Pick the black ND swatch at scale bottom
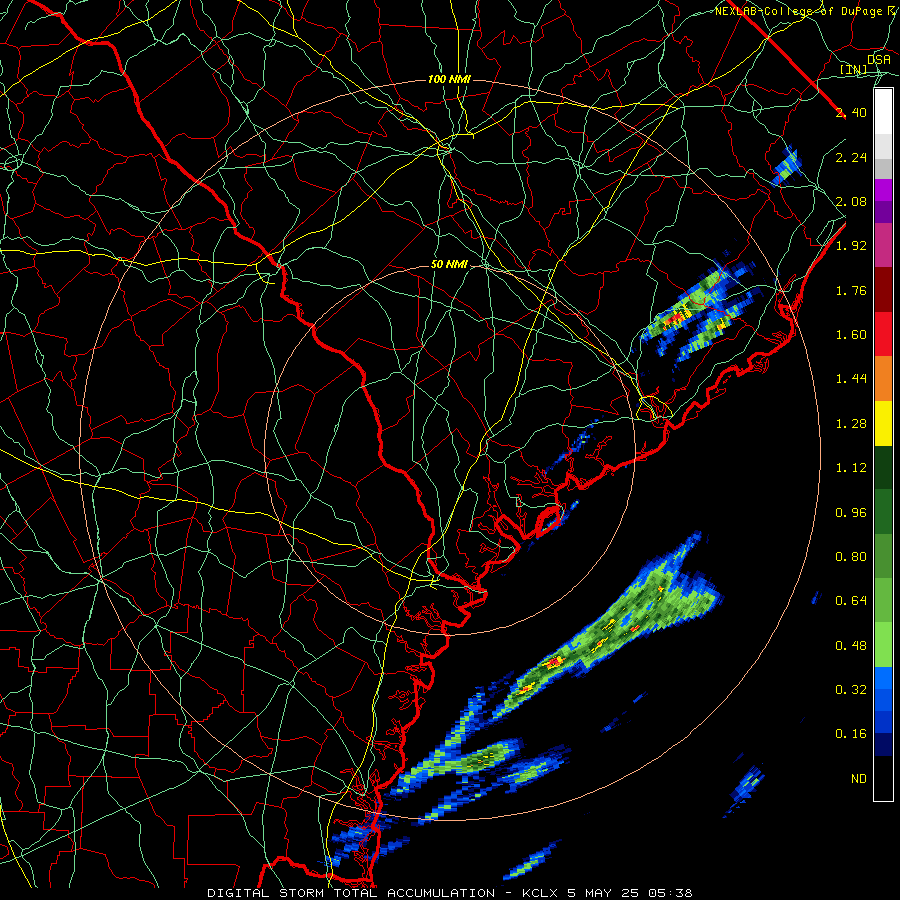Screen dimensions: 900x900 pyautogui.click(x=883, y=778)
